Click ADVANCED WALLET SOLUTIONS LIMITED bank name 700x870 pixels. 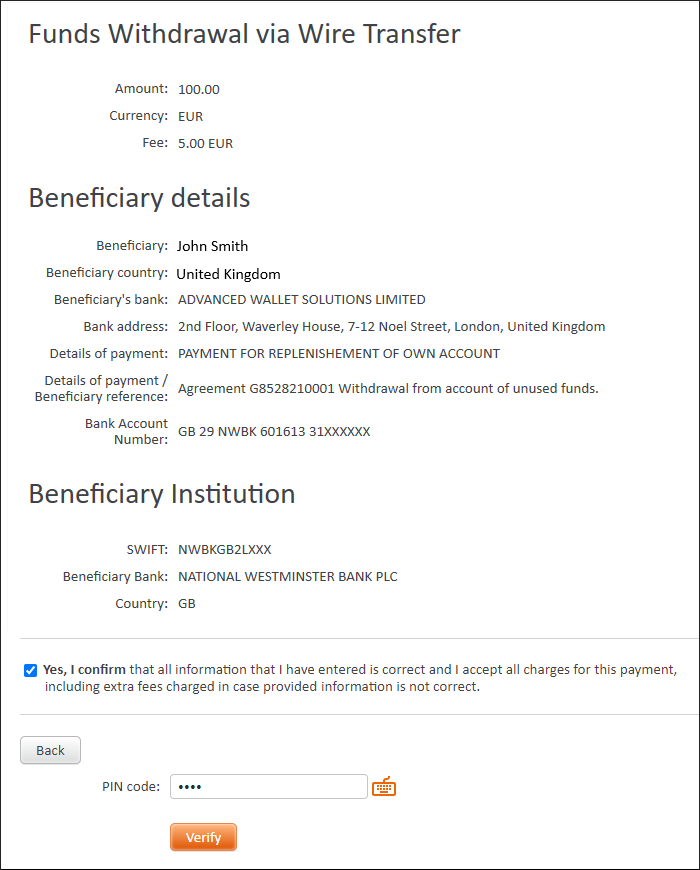coord(302,300)
